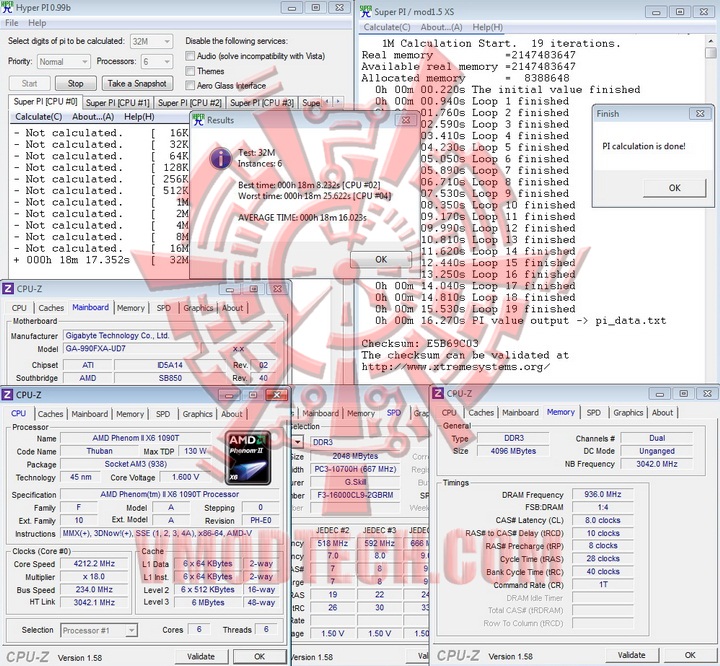Open SPD tab in CPU-Z Memory window
Image resolution: width=720 pixels, height=666 pixels.
[x=593, y=412]
